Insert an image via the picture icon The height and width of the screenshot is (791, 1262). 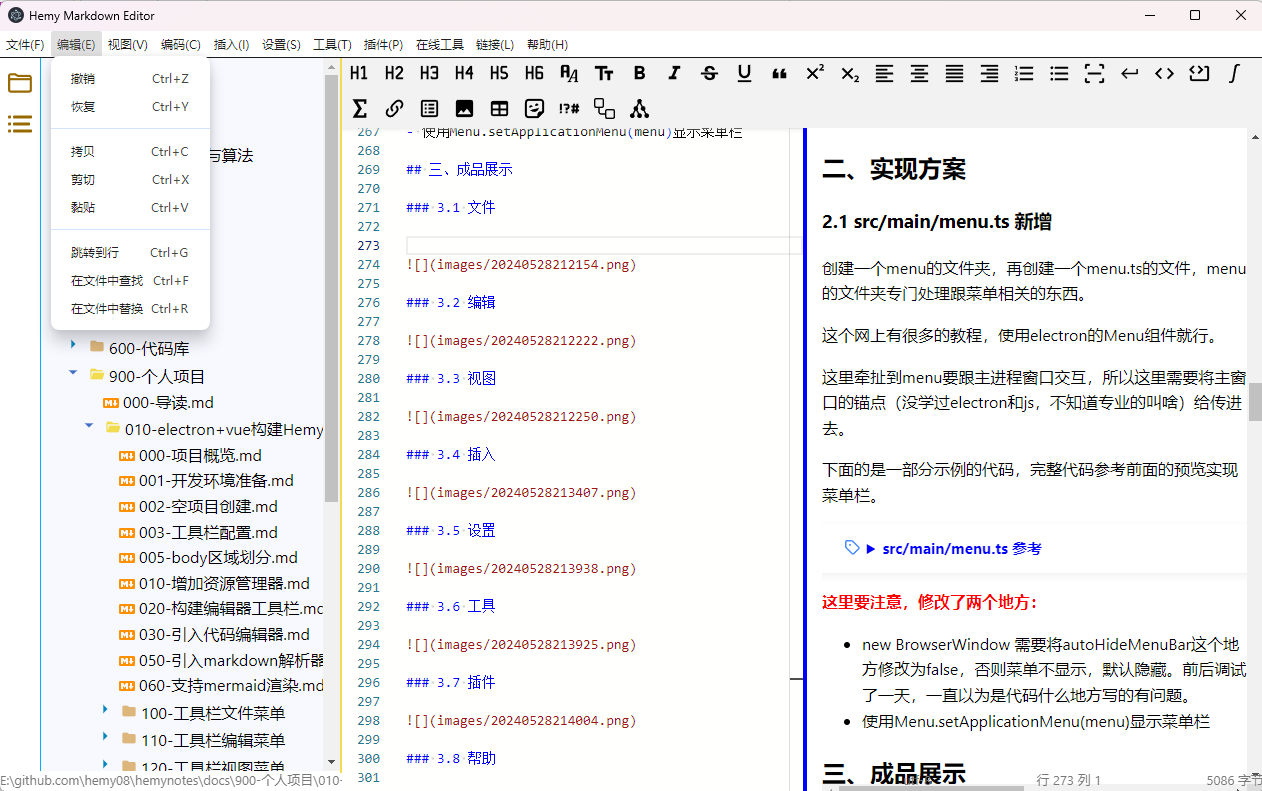coord(464,108)
